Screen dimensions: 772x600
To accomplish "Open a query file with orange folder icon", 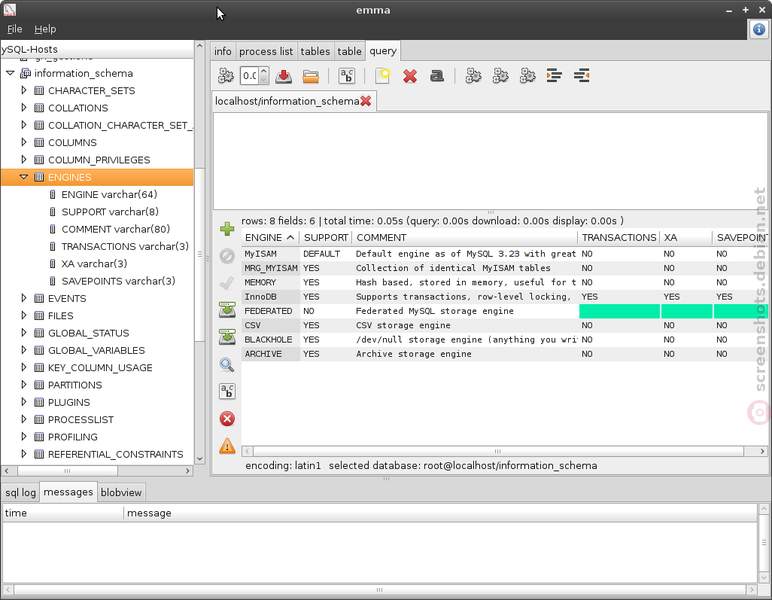I will pos(311,76).
